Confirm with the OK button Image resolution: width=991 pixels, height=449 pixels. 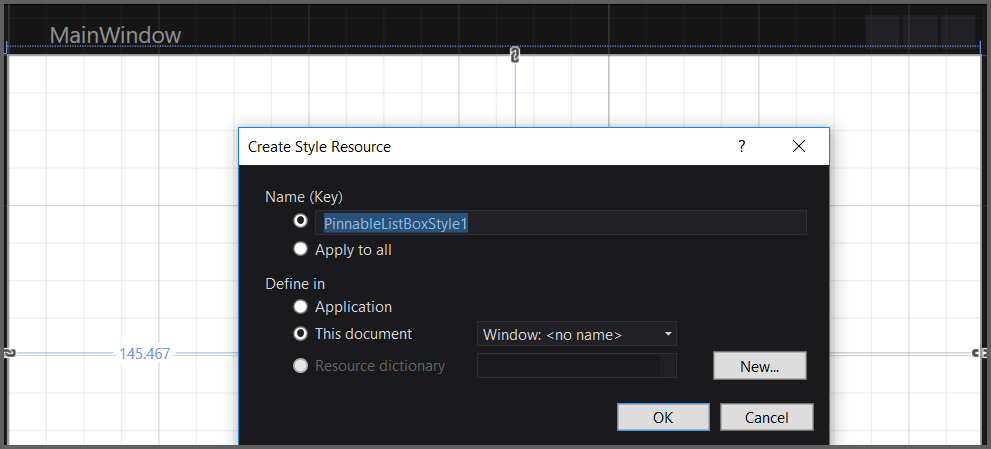663,418
